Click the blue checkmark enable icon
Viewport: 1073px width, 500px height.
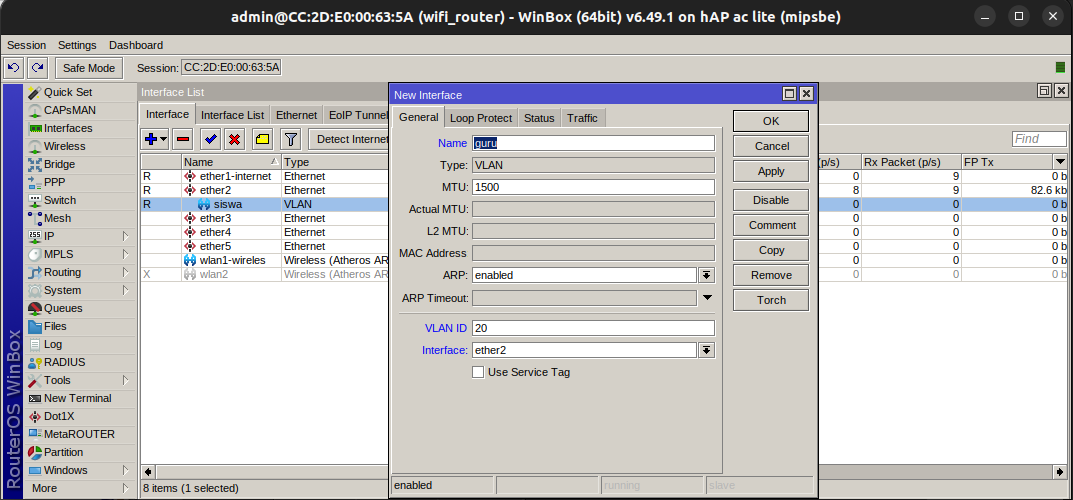[211, 139]
